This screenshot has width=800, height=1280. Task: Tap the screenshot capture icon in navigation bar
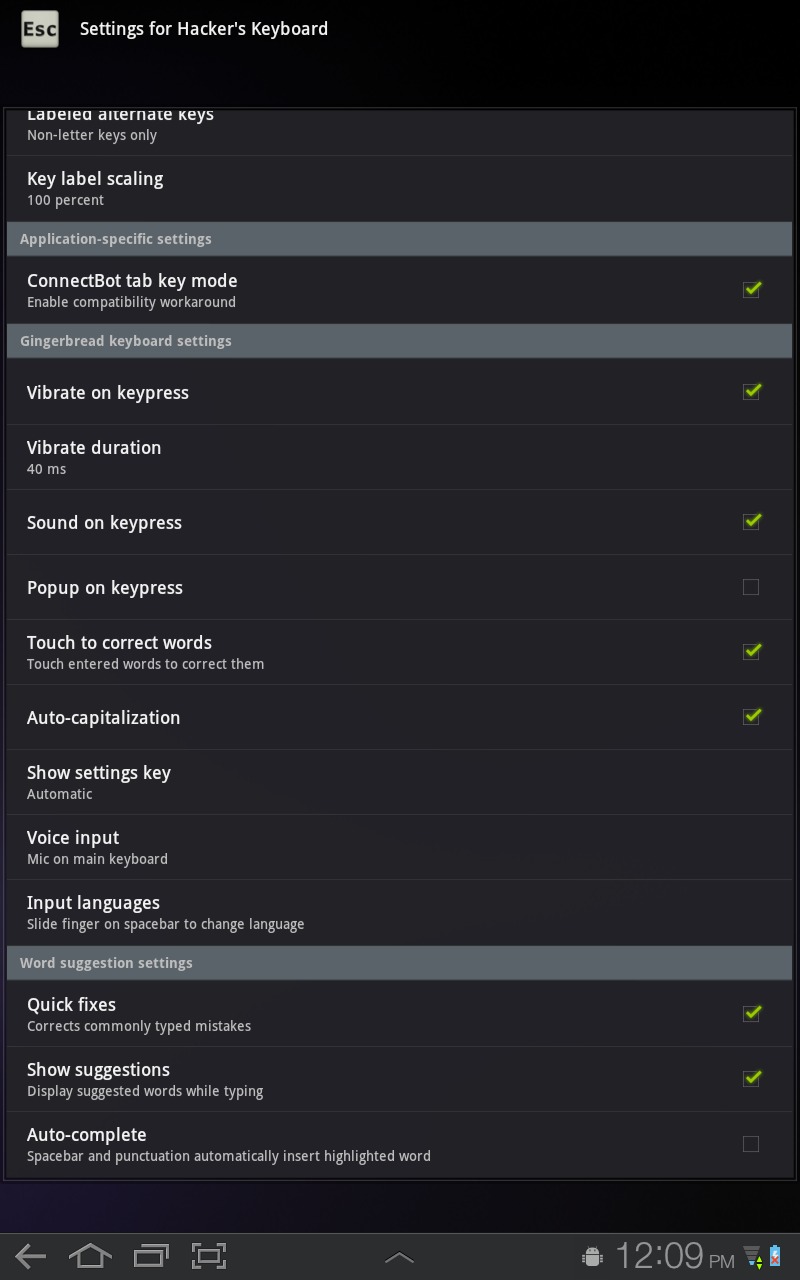(209, 1256)
